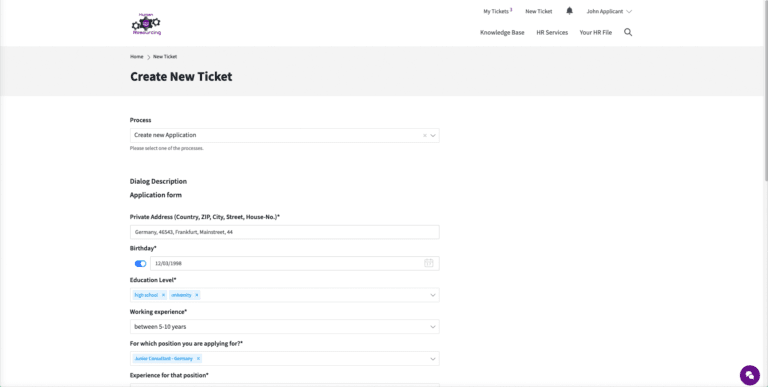Toggle the Birthday switch
Screen dimensions: 768x387
141,264
